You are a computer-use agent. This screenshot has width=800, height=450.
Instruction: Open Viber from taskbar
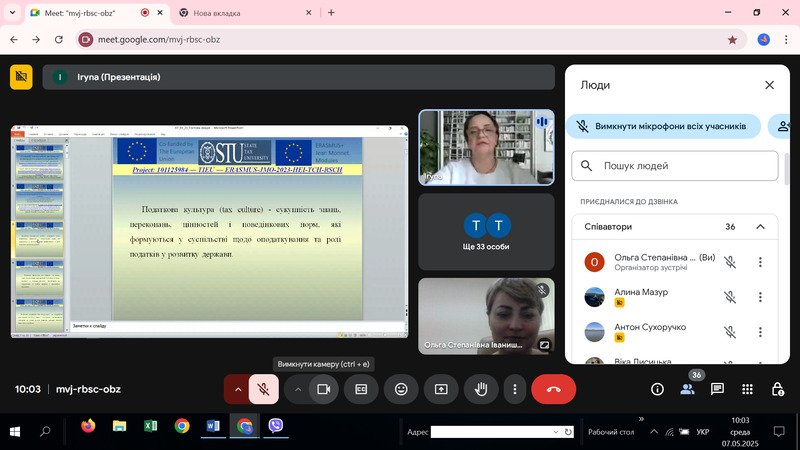pyautogui.click(x=276, y=426)
